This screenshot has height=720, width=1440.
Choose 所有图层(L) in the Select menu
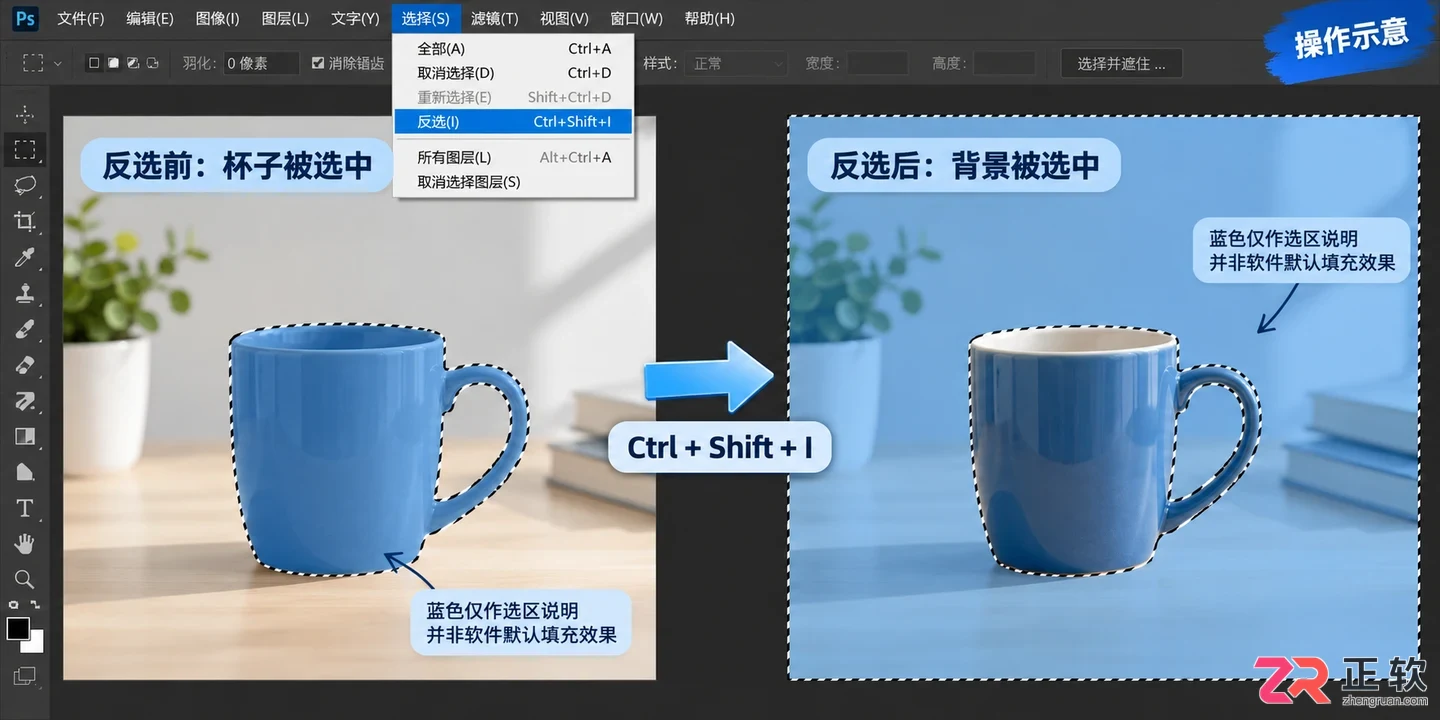coord(513,157)
